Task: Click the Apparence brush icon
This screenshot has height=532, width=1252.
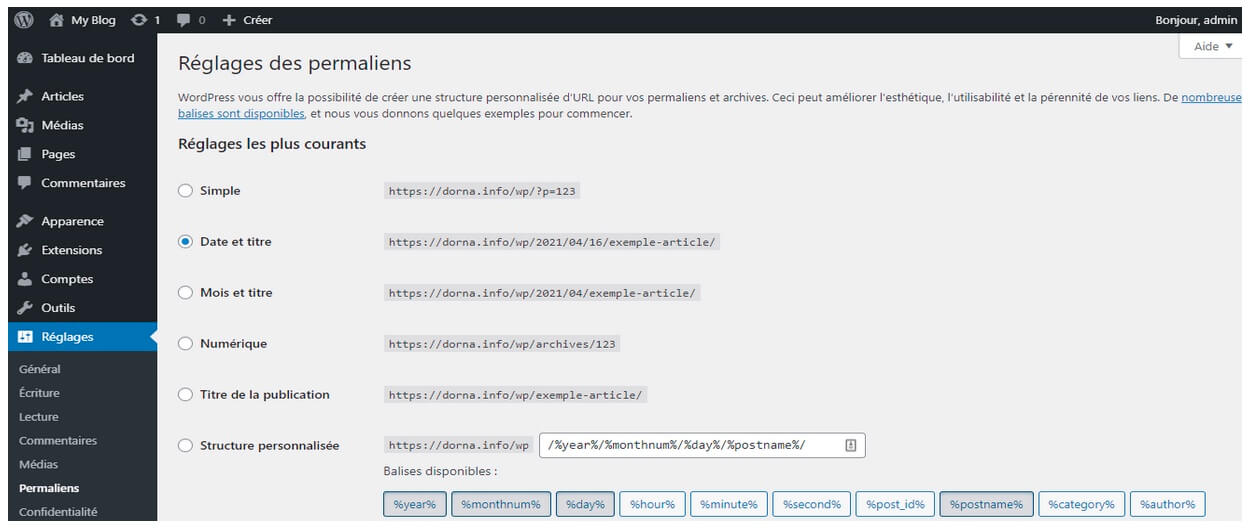Action: click(25, 221)
